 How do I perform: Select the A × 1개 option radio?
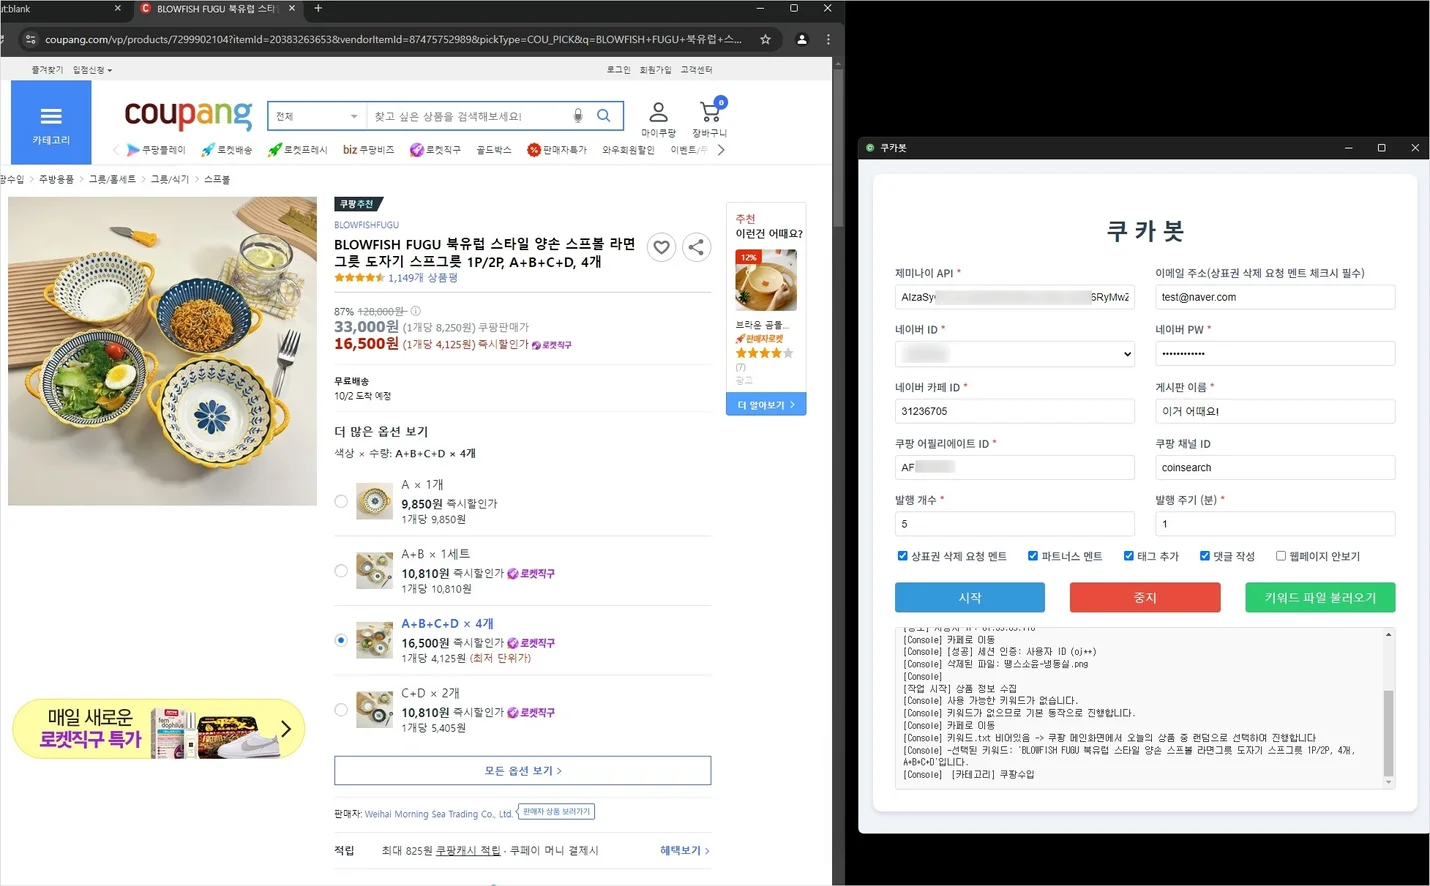coord(341,501)
